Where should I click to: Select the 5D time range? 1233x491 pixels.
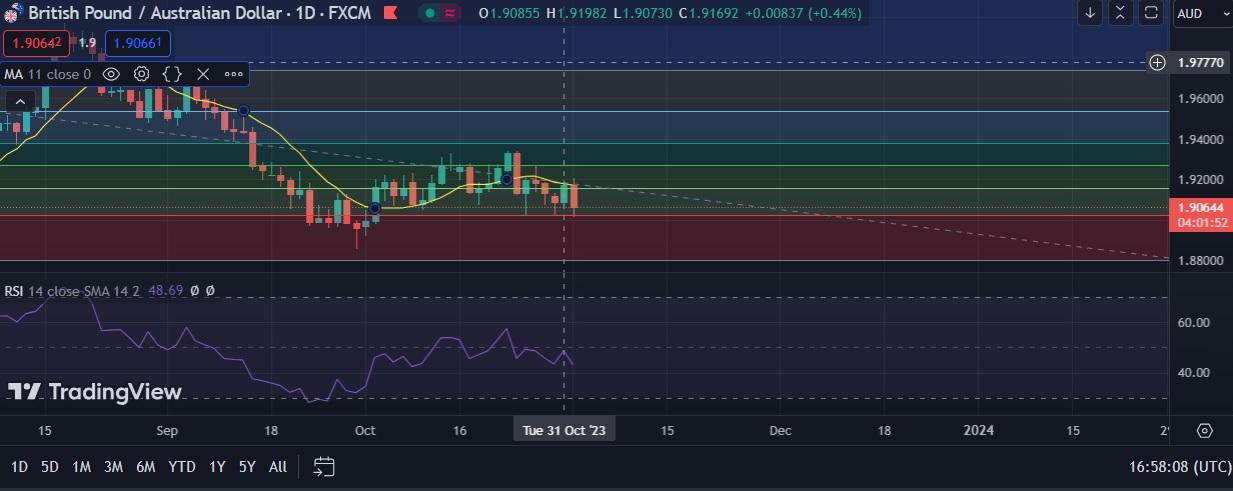pos(50,467)
